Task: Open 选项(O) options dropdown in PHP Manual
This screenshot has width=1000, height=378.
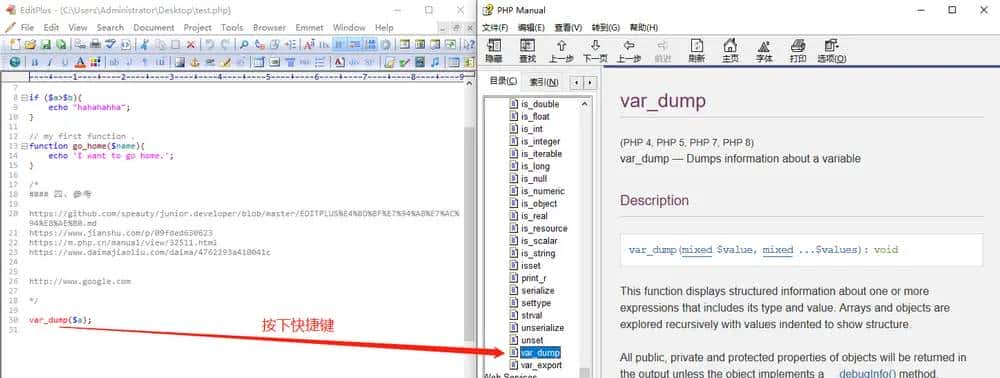Action: click(x=832, y=51)
